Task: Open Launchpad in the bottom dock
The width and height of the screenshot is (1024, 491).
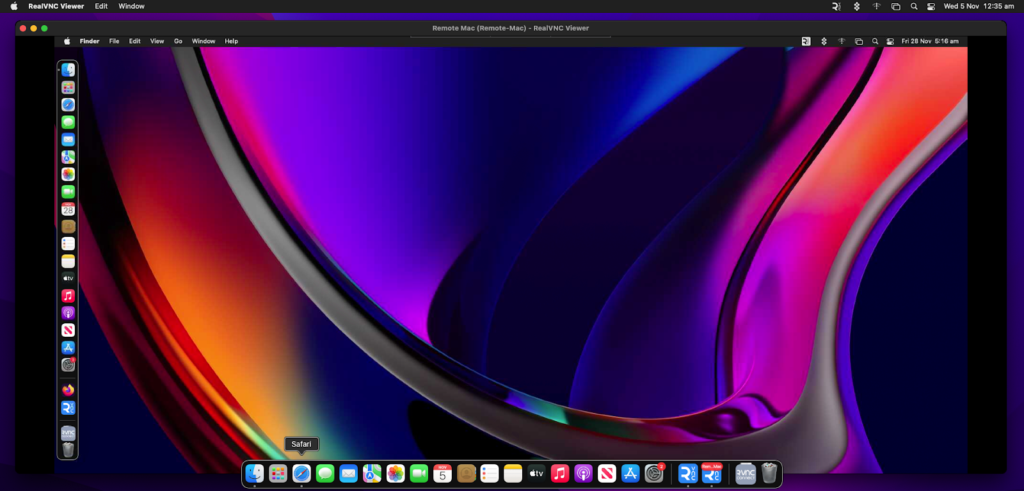Action: tap(278, 473)
